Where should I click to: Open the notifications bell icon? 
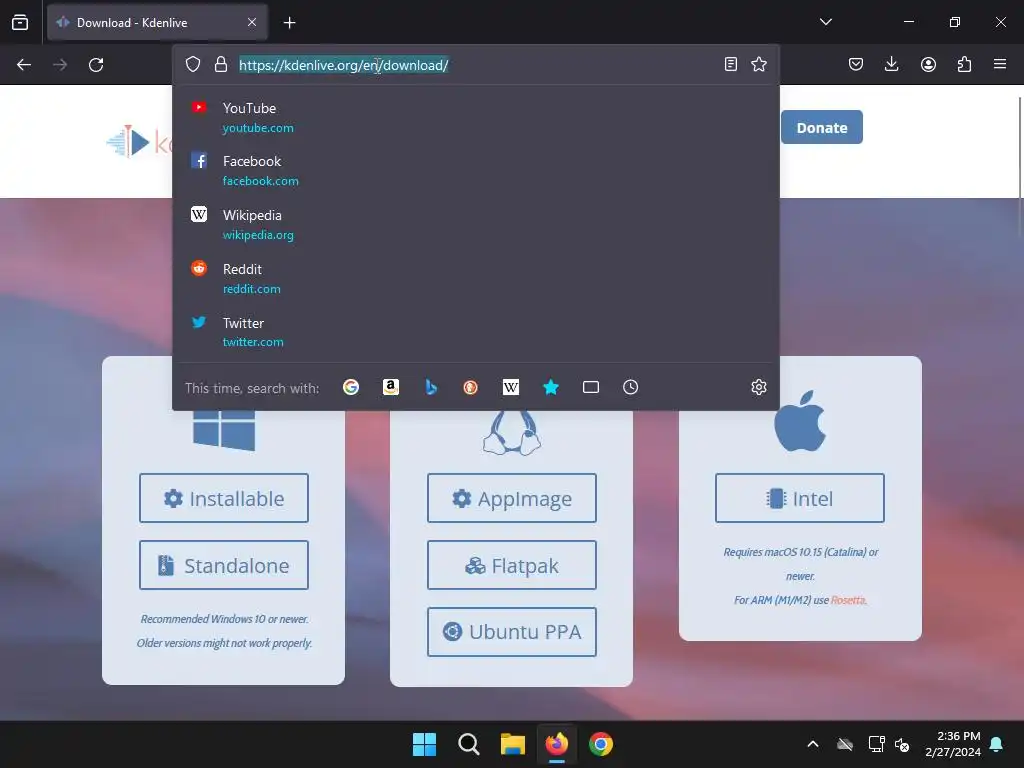tap(997, 744)
